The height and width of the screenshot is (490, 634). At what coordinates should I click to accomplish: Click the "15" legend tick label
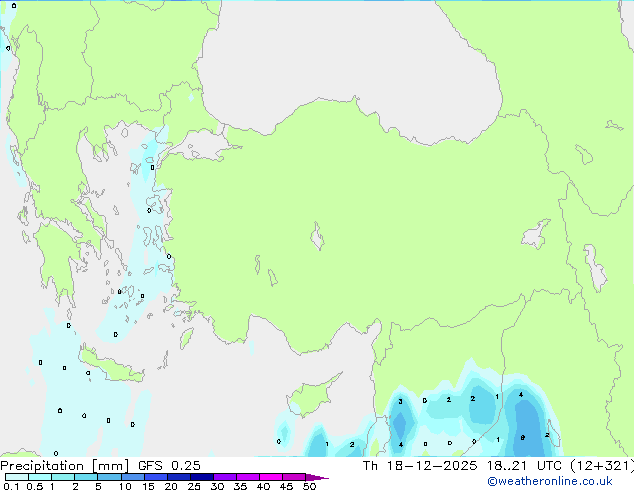pyautogui.click(x=148, y=486)
